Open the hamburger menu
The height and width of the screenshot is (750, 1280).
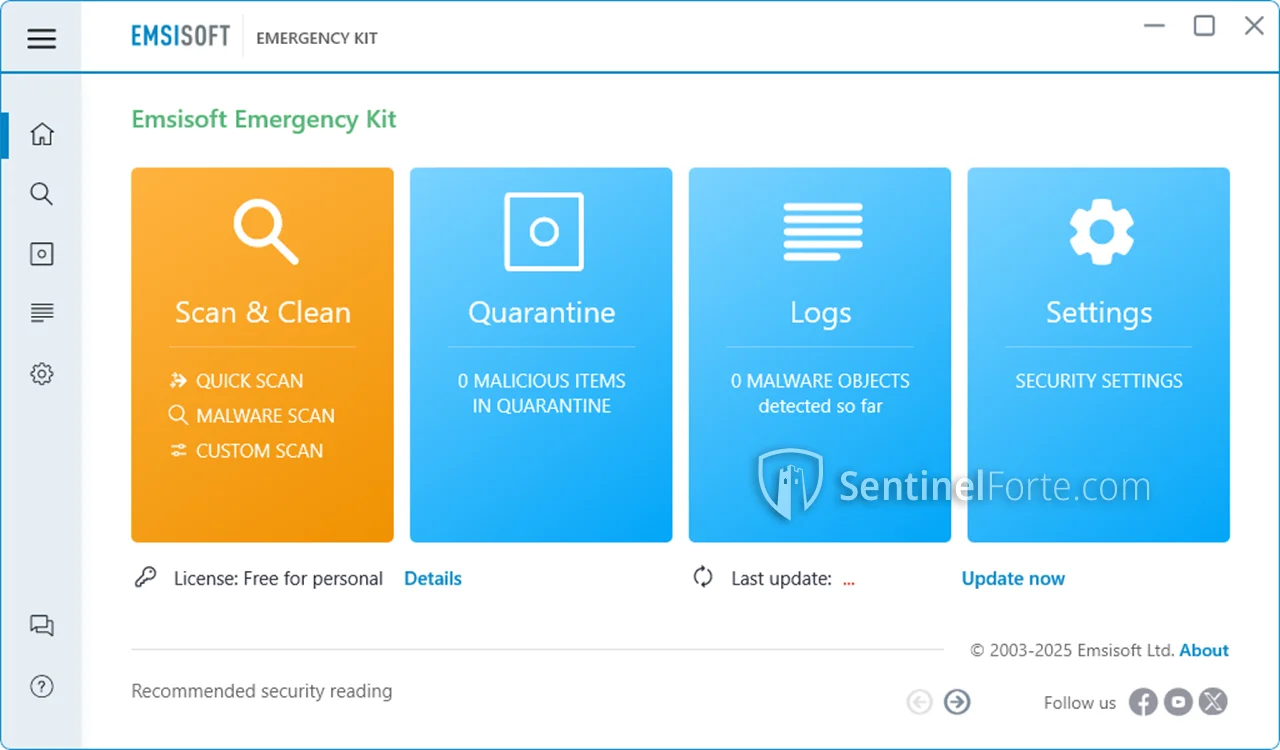click(41, 39)
